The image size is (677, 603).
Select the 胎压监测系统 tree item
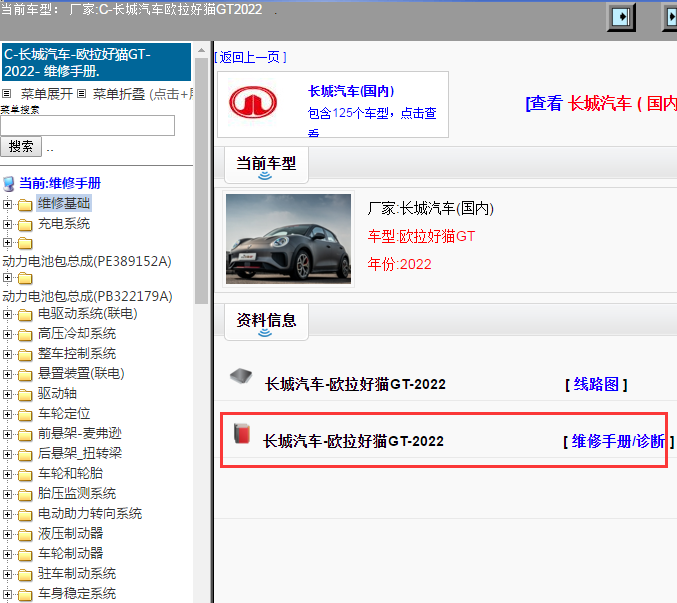(77, 493)
